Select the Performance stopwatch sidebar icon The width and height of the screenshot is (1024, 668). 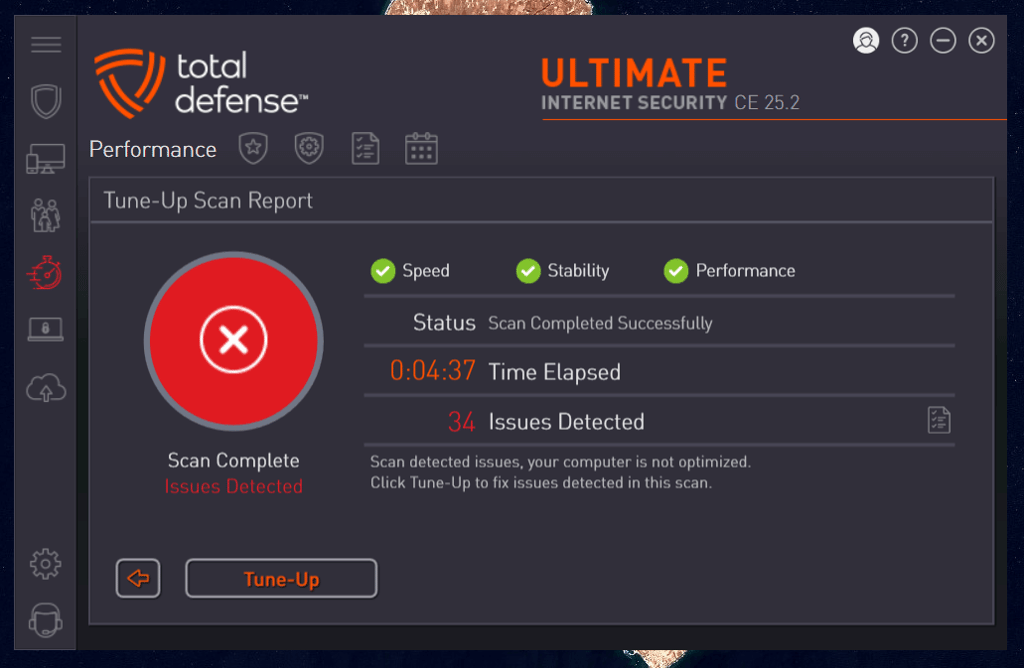pos(46,272)
